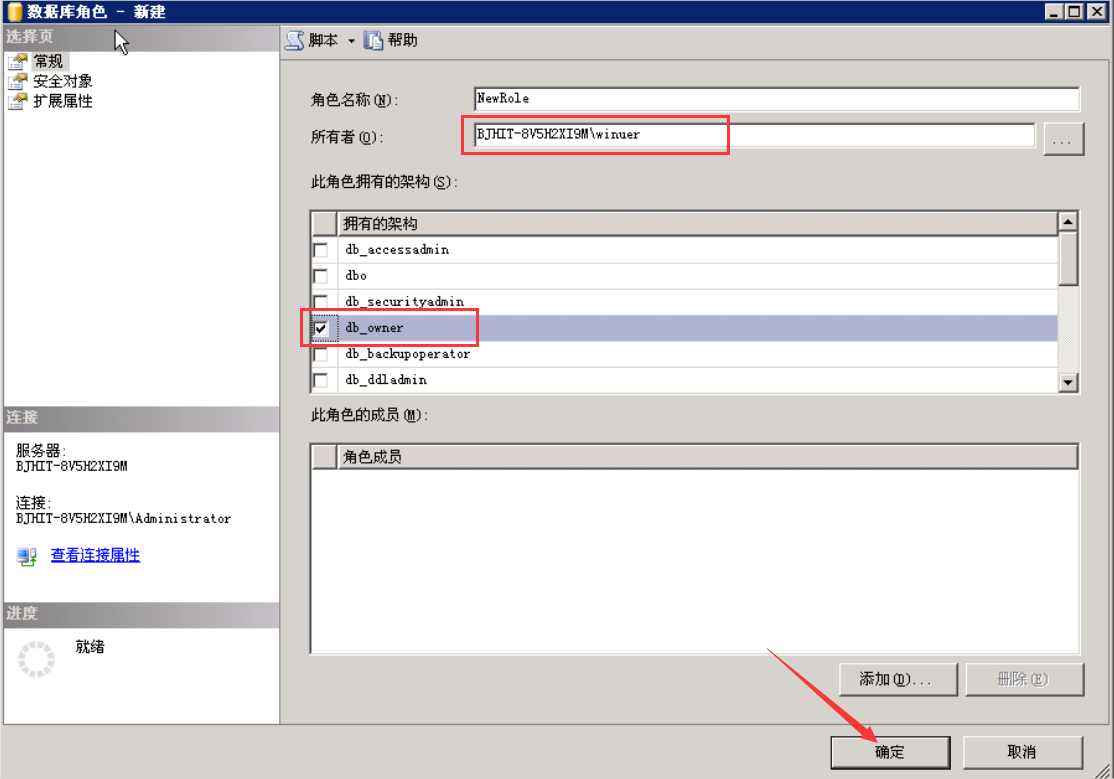
Task: Click the 取消 (Cancel) button
Action: [1022, 752]
